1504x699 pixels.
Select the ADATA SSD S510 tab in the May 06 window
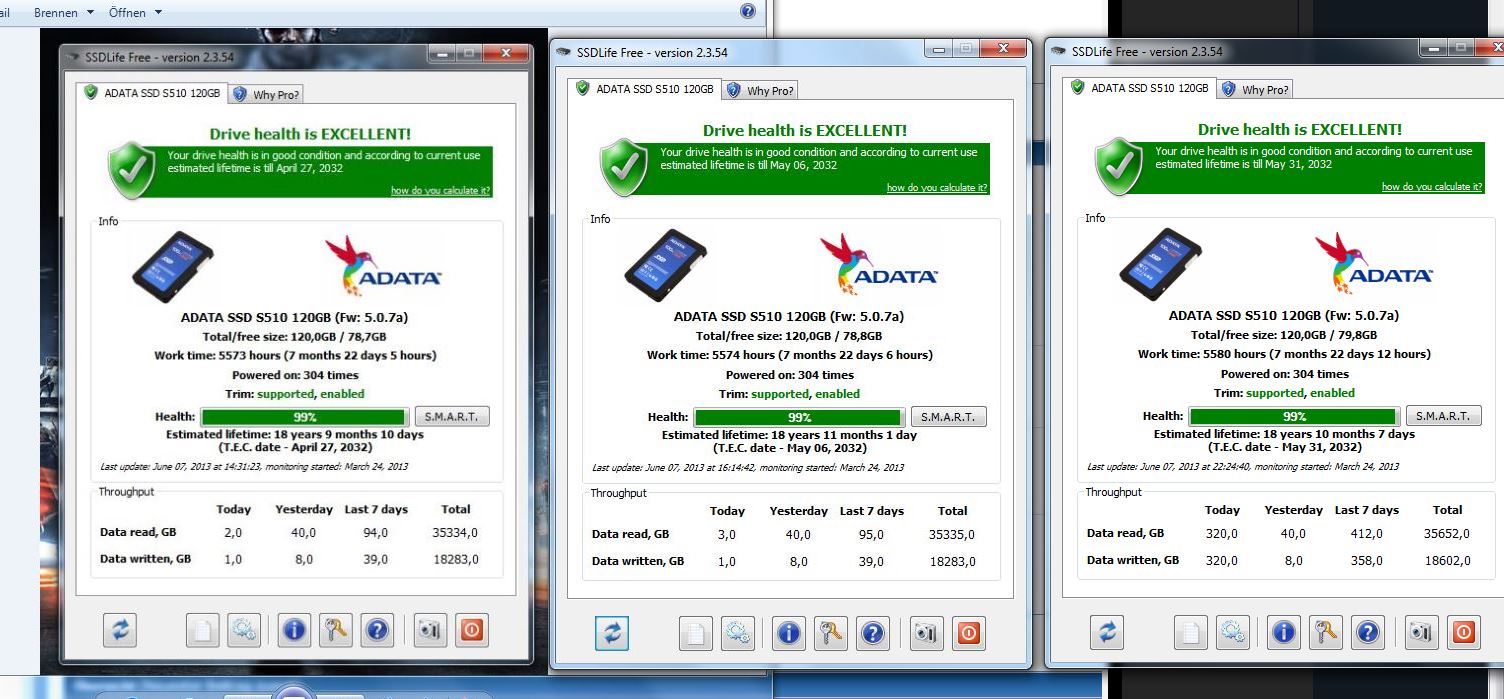[645, 89]
